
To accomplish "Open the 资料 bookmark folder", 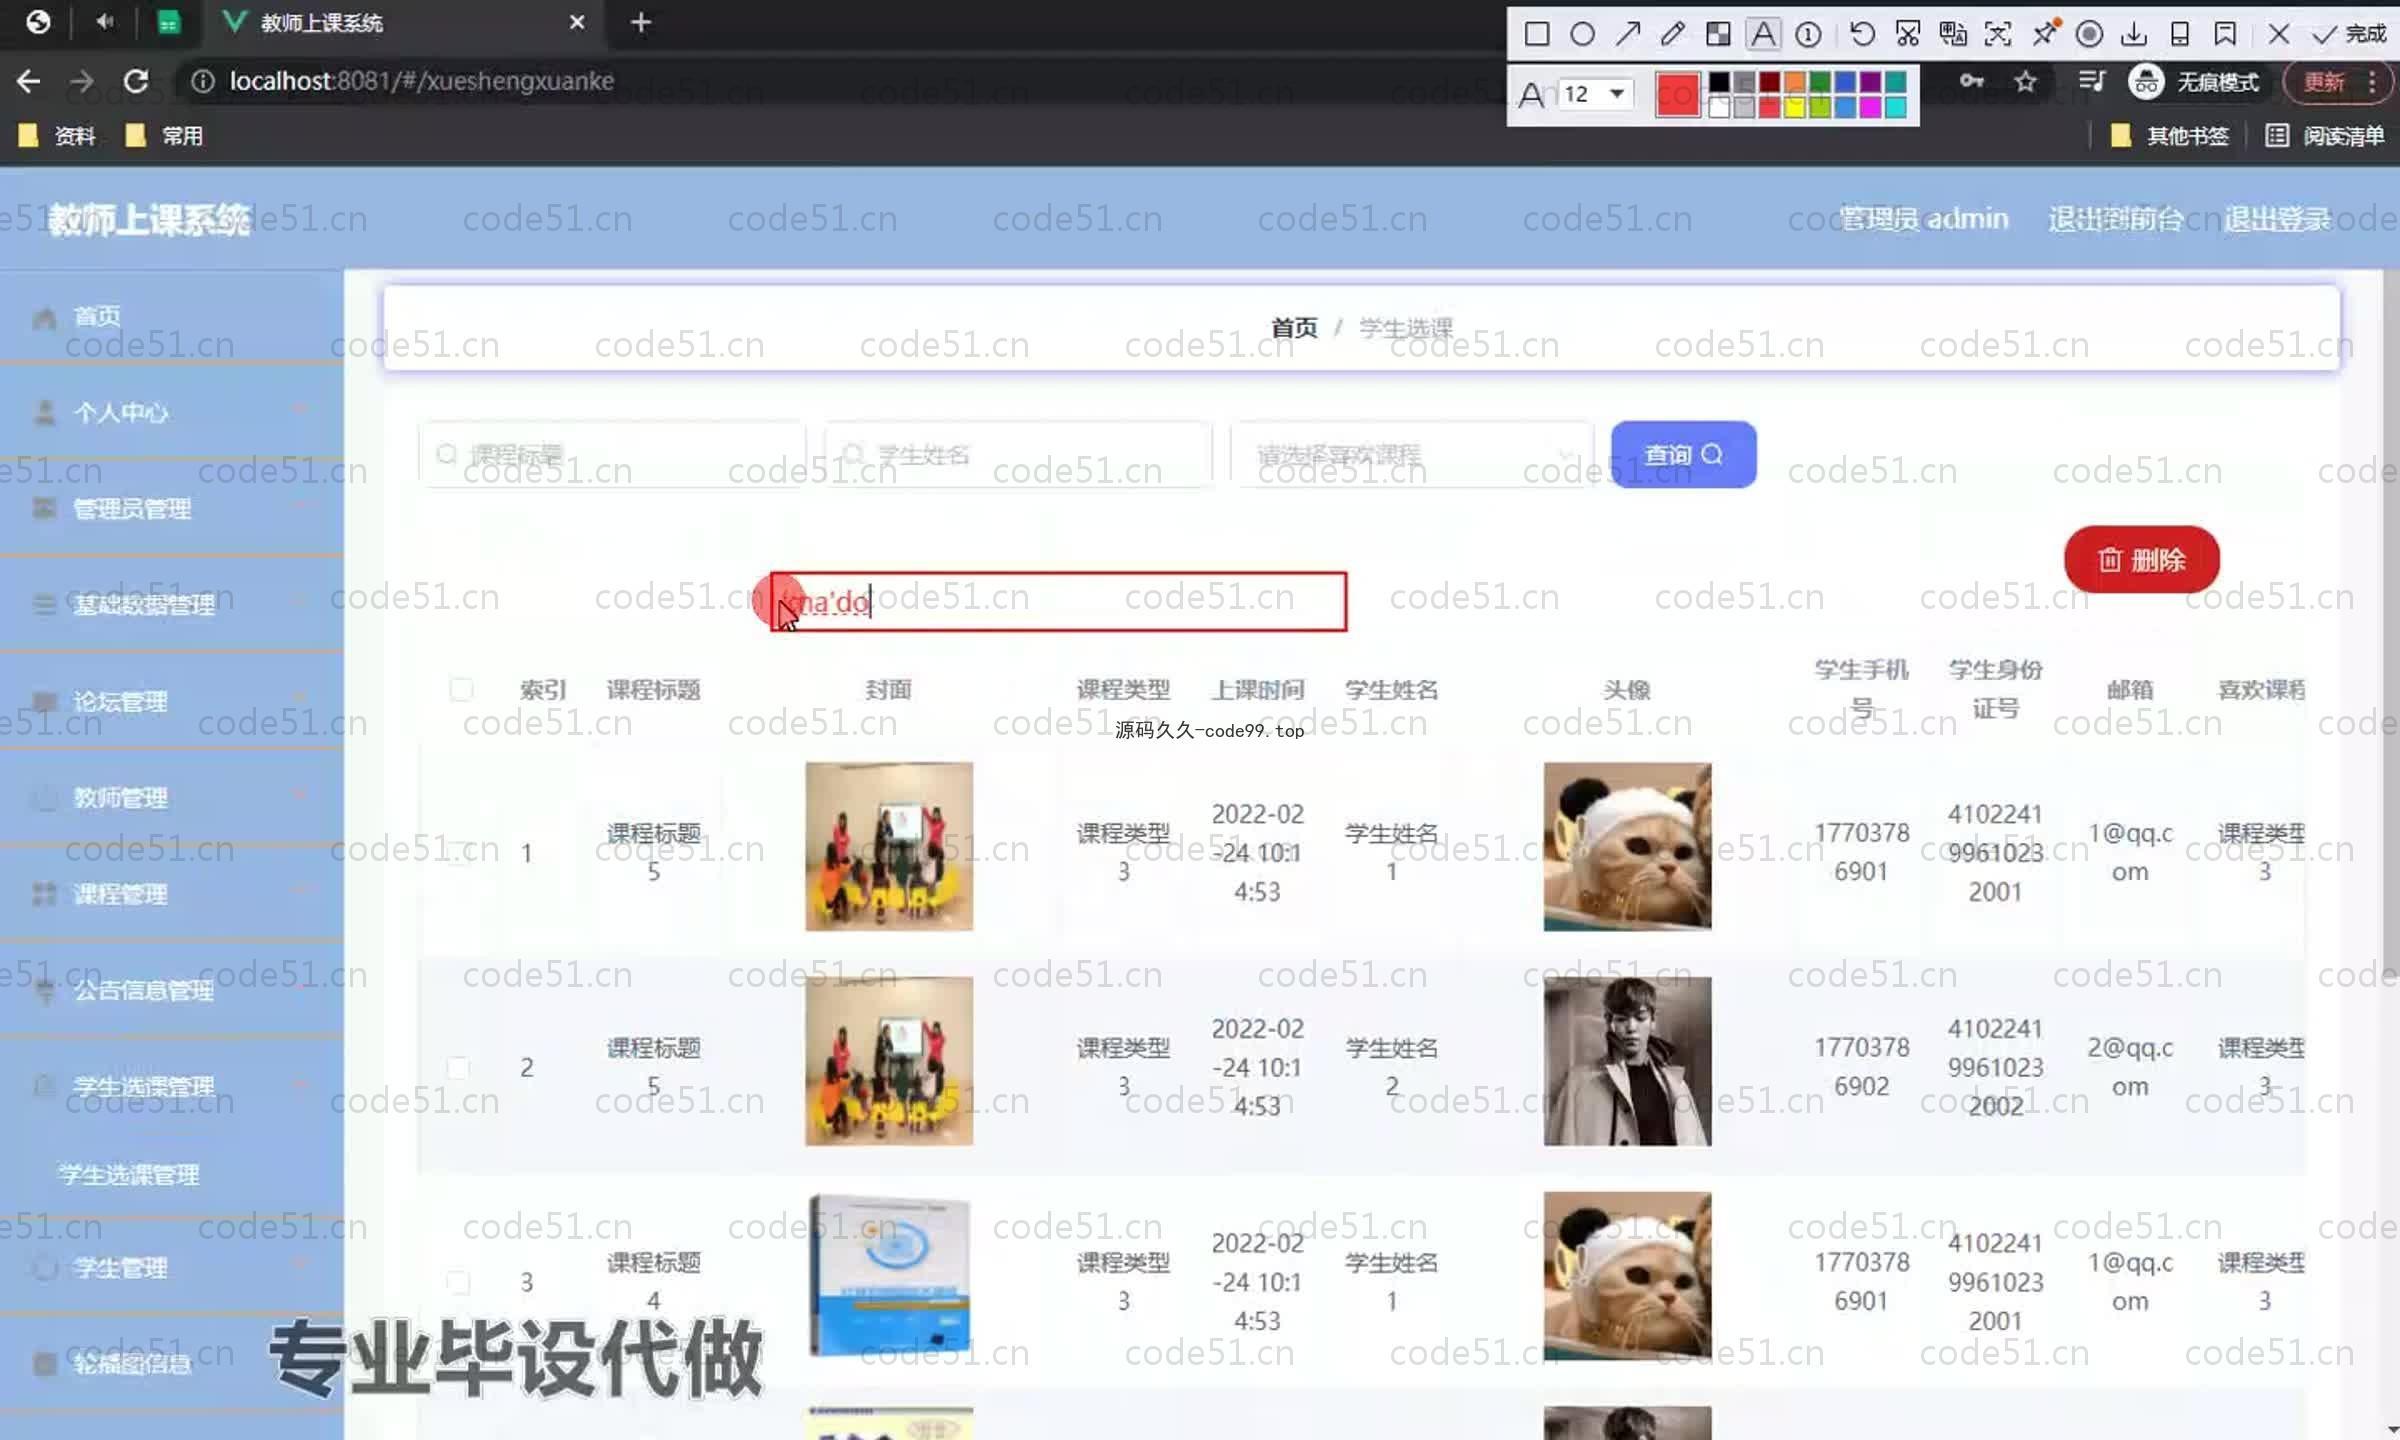I will click(x=58, y=136).
